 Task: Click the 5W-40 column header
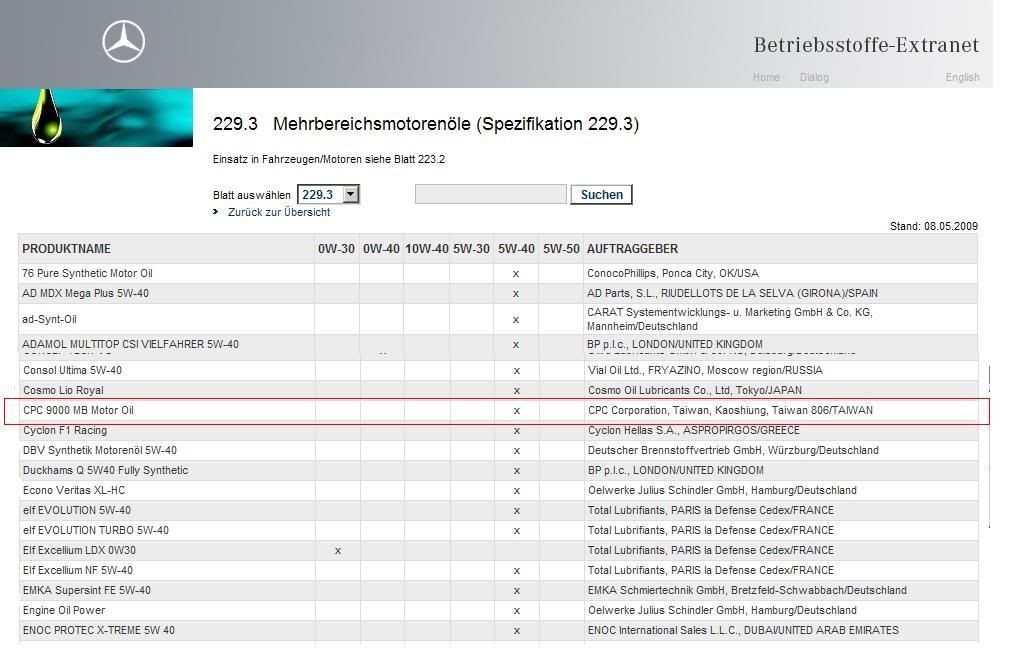tap(516, 249)
